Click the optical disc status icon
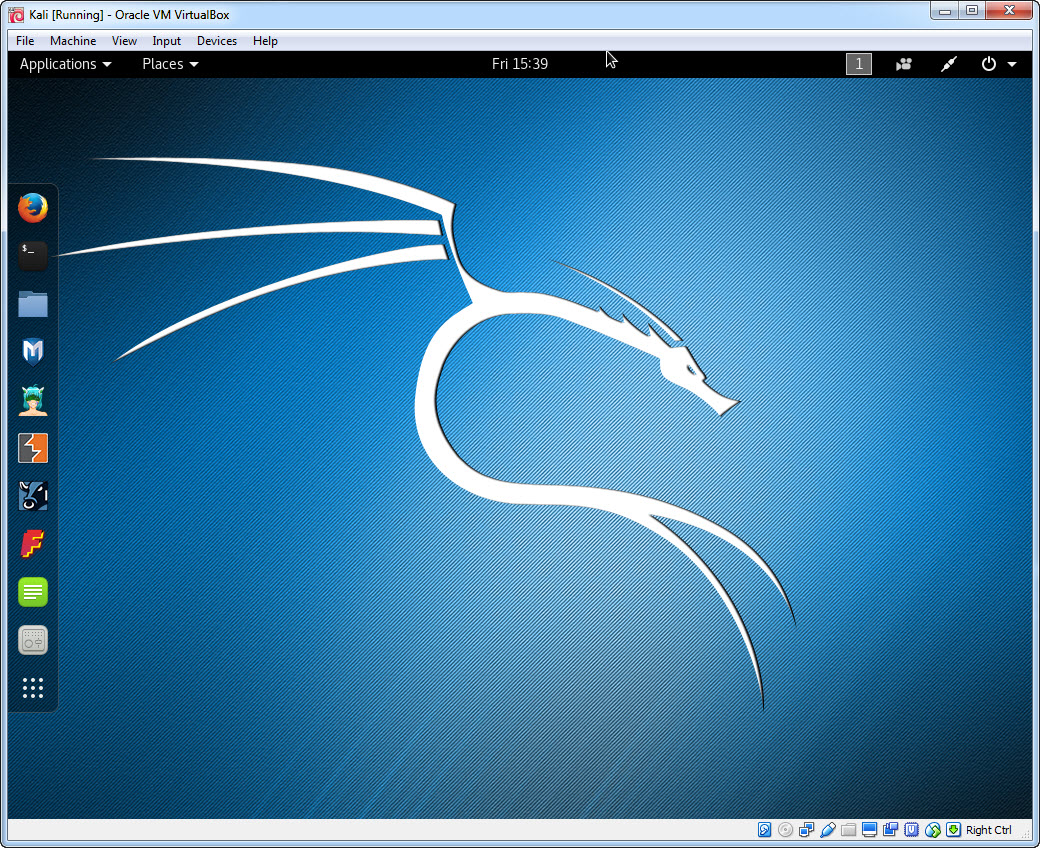Screen dimensions: 1040x848 785,829
